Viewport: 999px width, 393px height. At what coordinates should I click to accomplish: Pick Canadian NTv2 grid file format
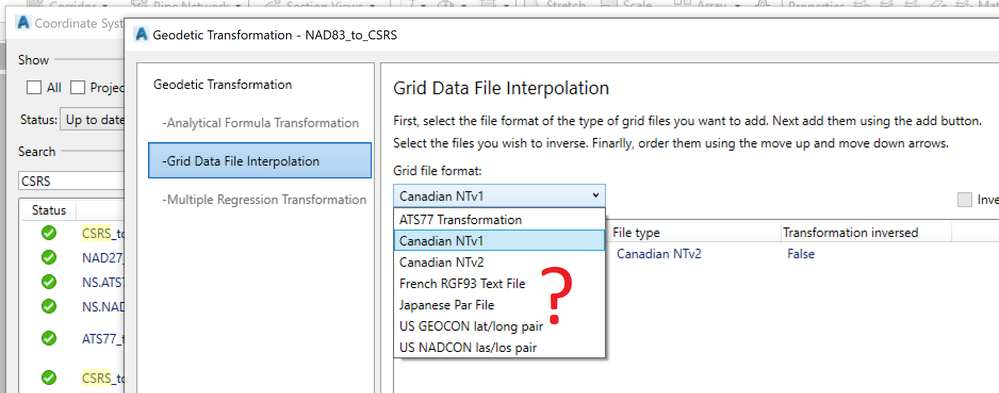[x=499, y=262]
